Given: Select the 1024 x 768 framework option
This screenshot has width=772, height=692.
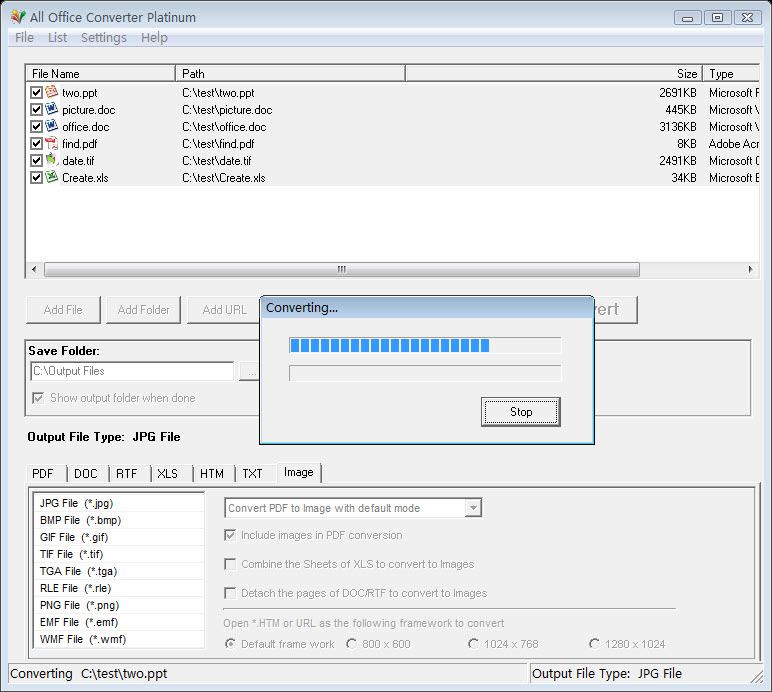Looking at the screenshot, I should pyautogui.click(x=474, y=644).
